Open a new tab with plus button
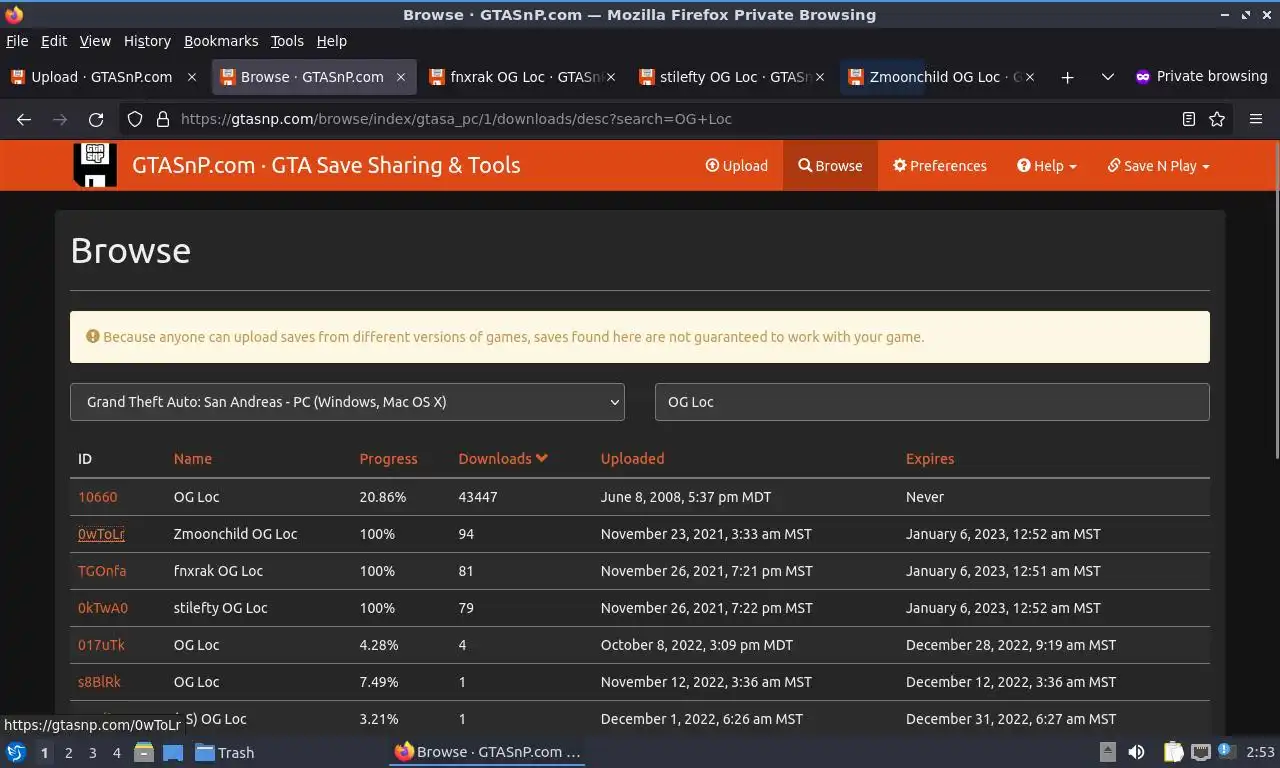1280x768 pixels. [1067, 77]
